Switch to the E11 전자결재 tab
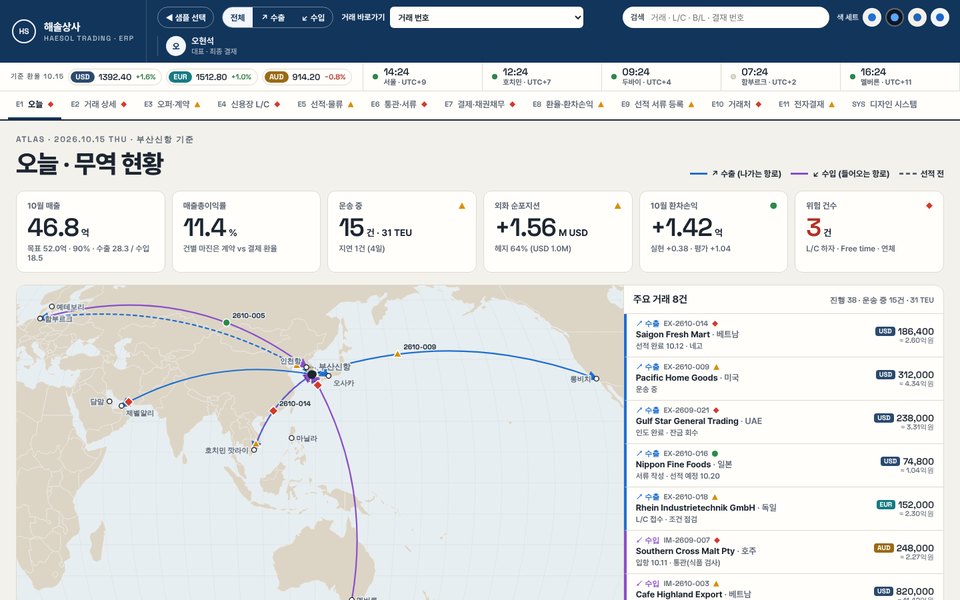The height and width of the screenshot is (600, 960). 806,105
